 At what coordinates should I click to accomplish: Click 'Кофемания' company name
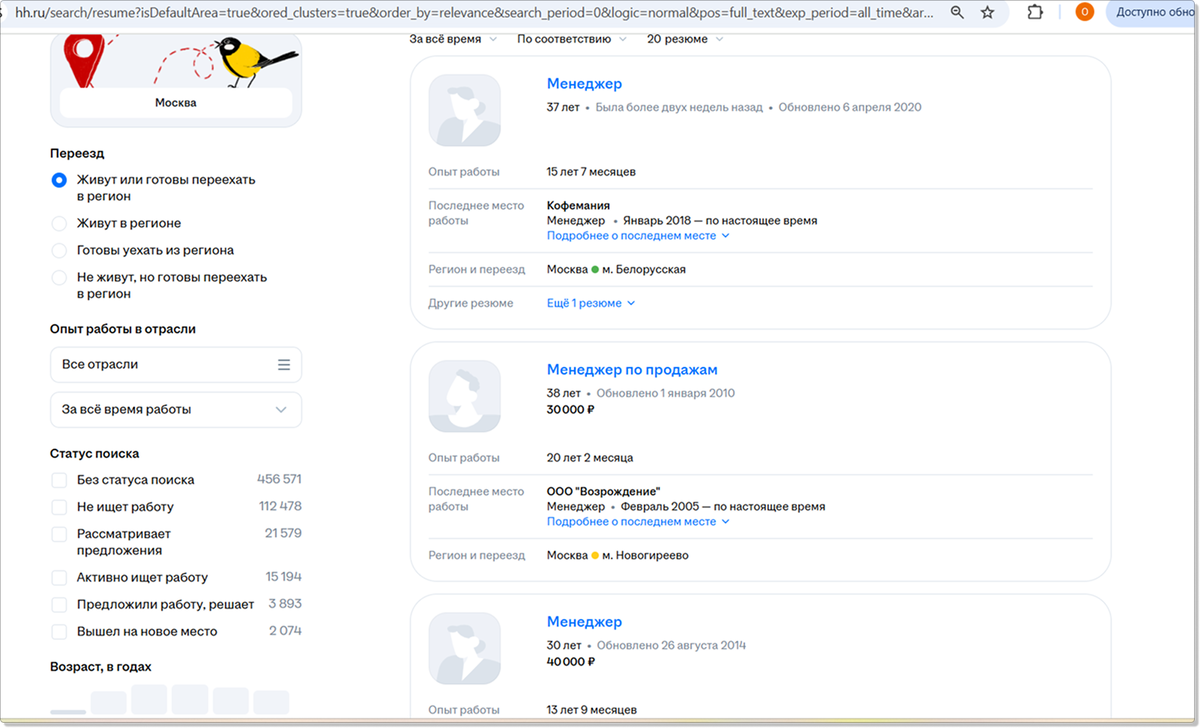[x=578, y=206]
